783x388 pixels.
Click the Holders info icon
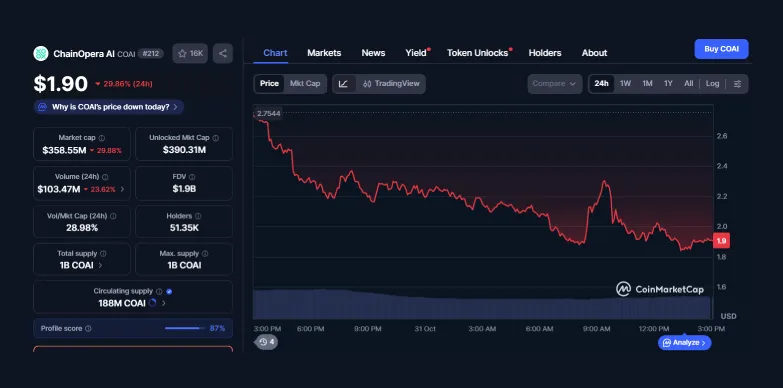198,216
